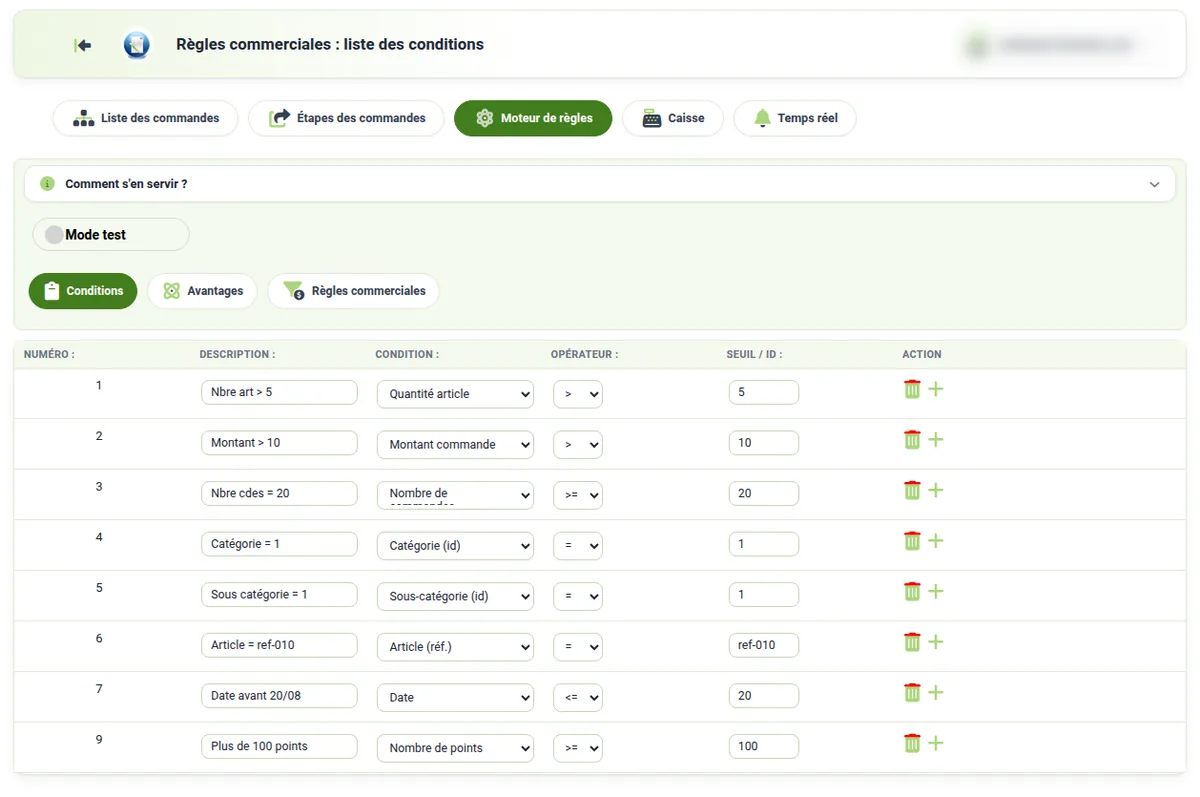Viewport: 1200px width, 797px height.
Task: Open the Montant commande condition dropdown
Action: (455, 444)
